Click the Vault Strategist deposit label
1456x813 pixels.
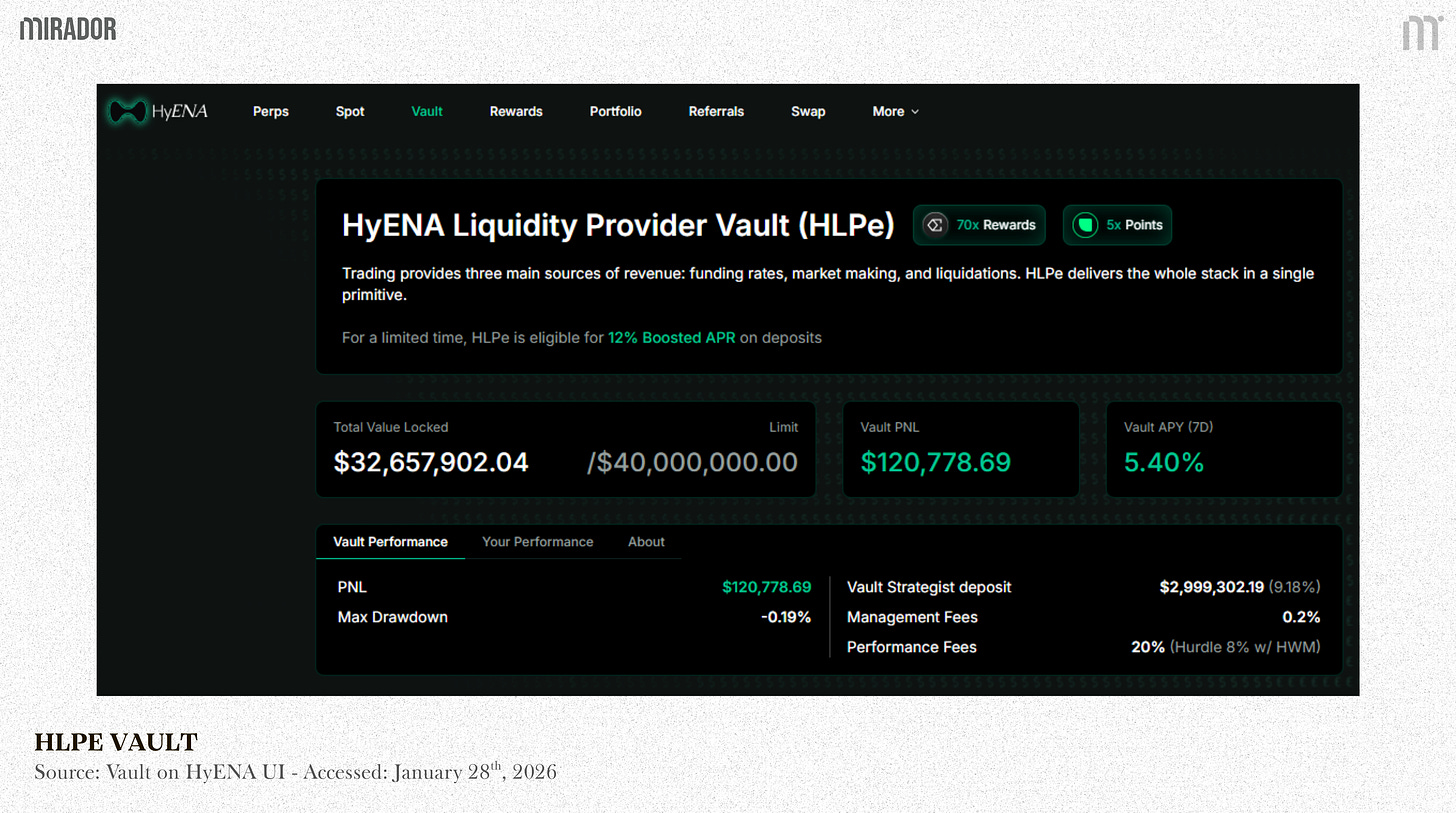click(x=929, y=587)
